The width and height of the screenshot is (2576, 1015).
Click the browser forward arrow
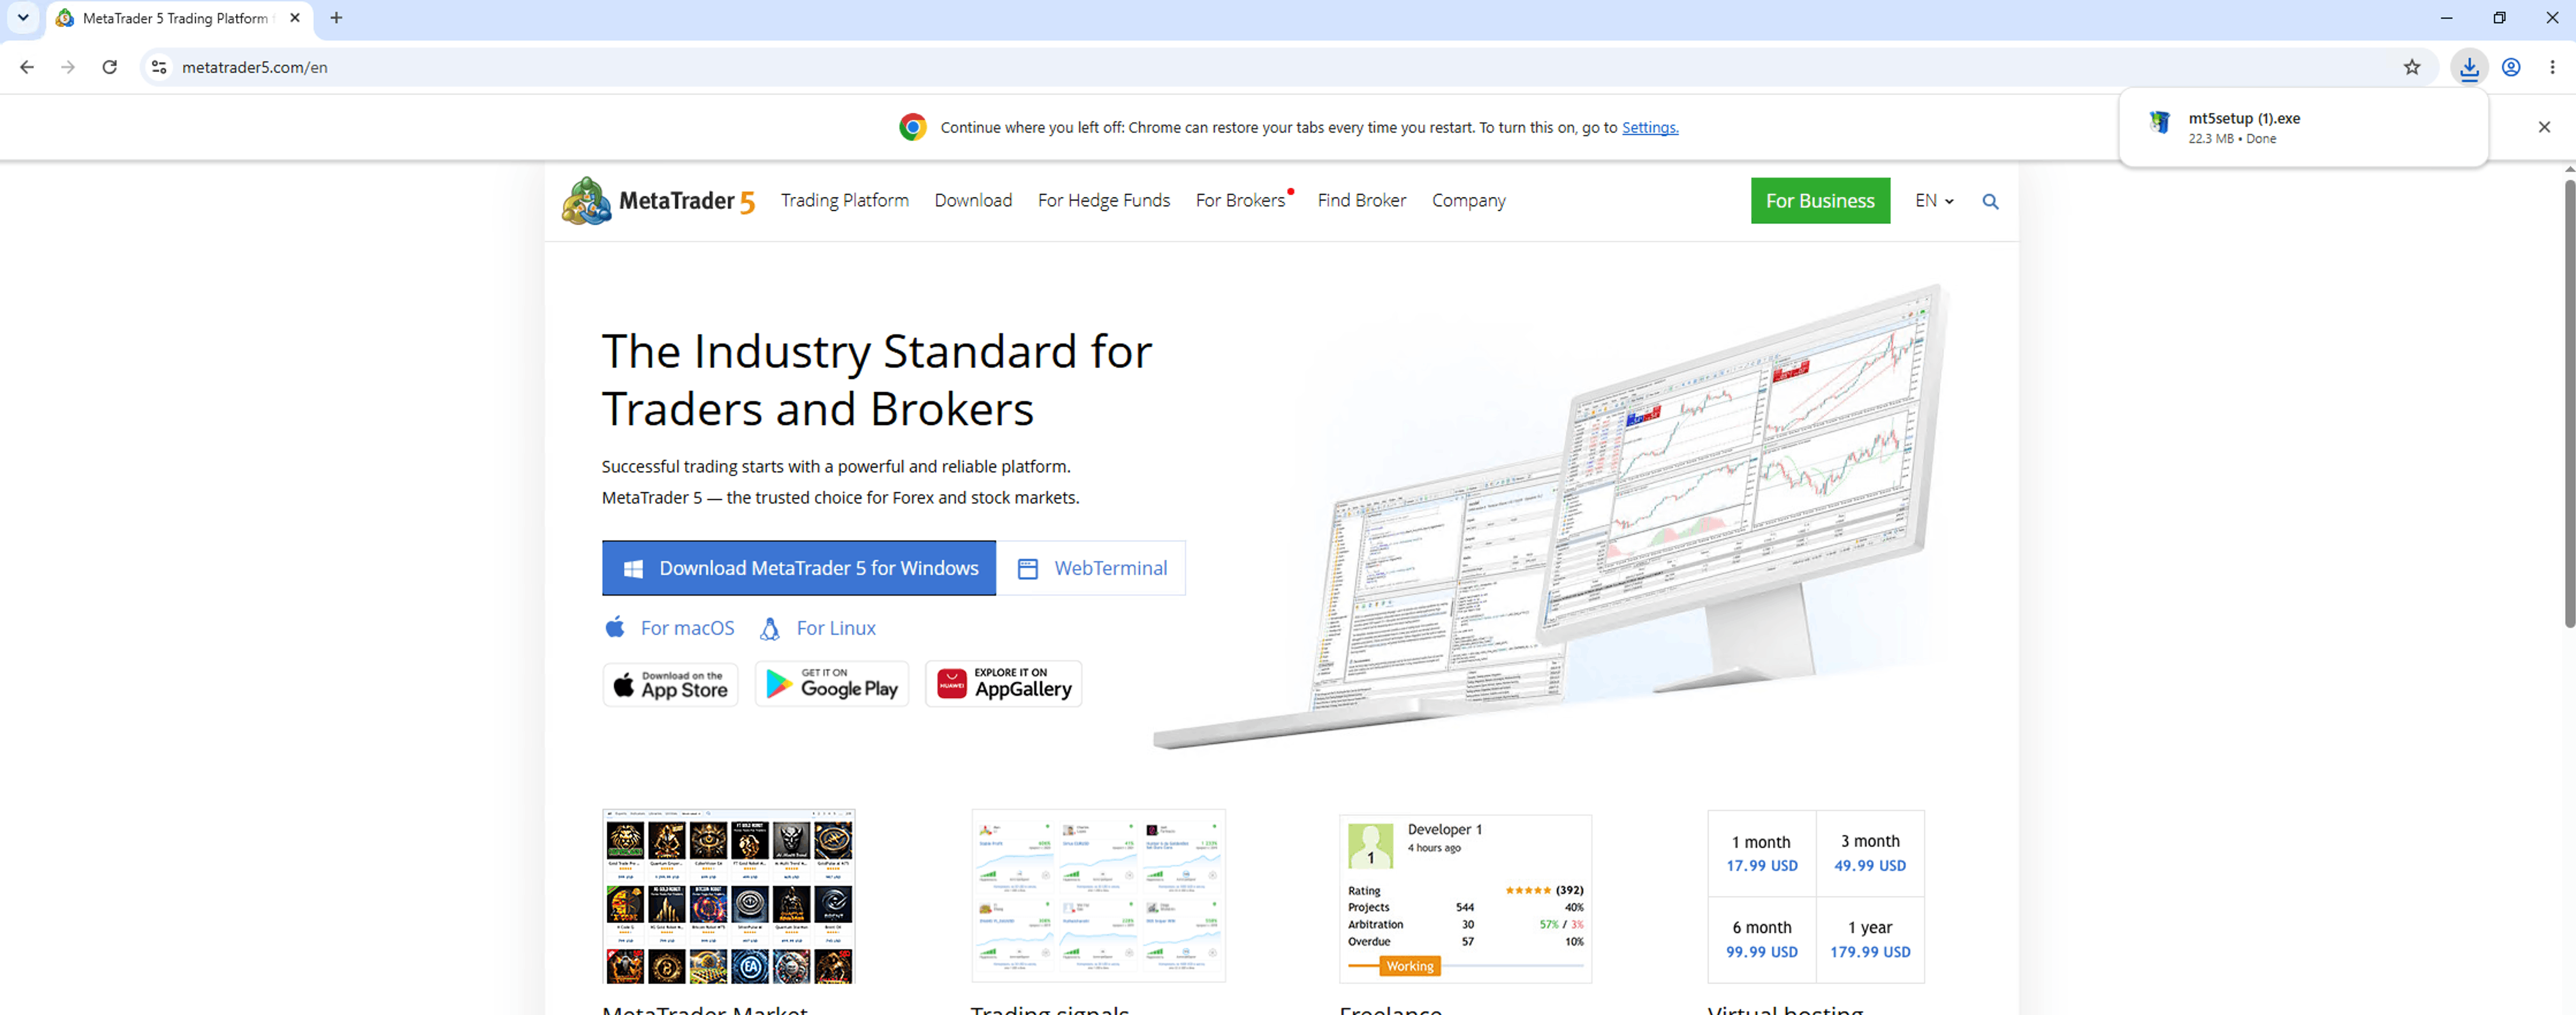coord(68,67)
